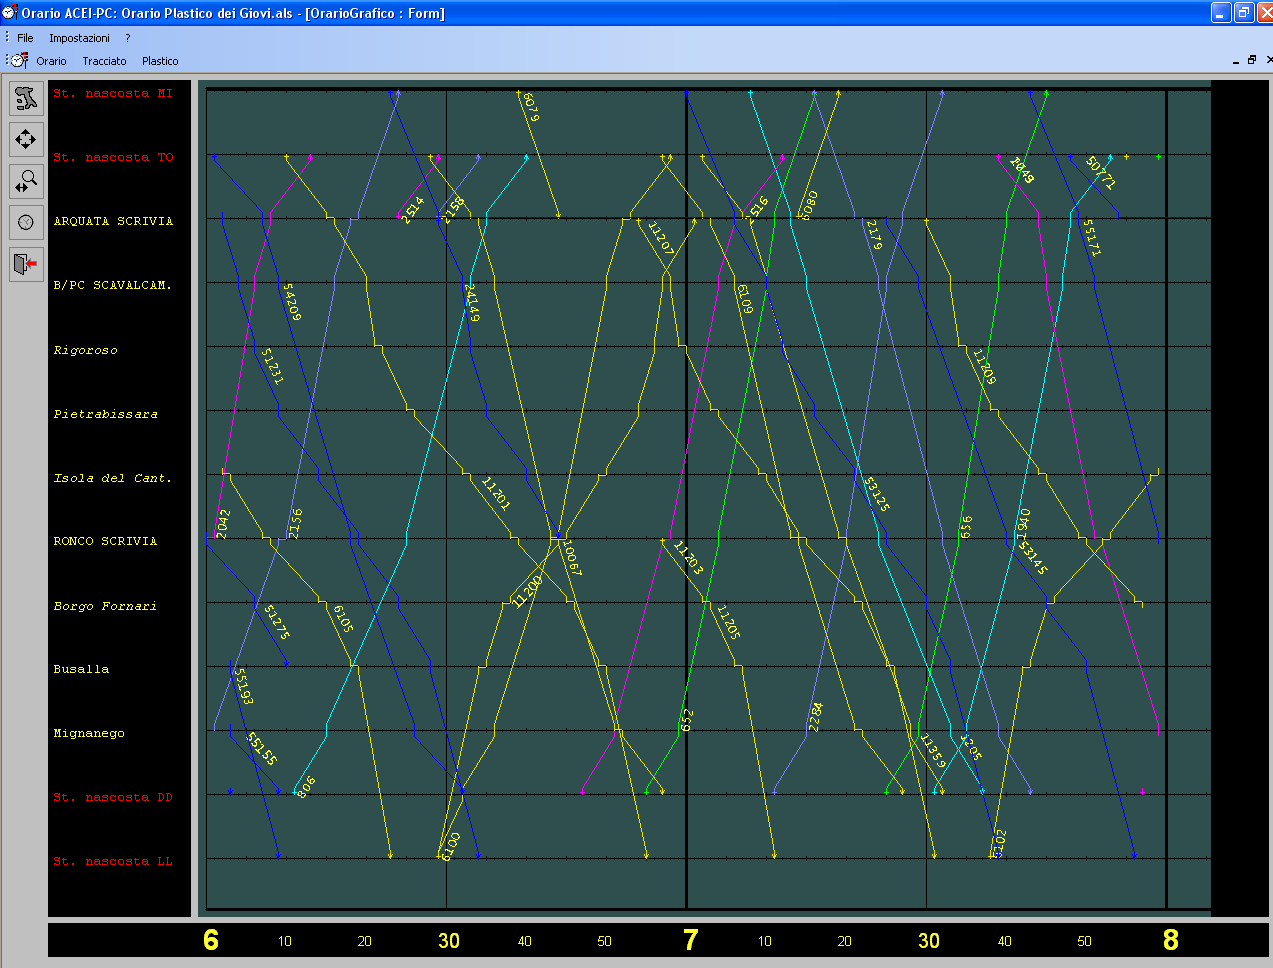Activate the horizontal zoom tool
1273x968 pixels.
[25, 180]
